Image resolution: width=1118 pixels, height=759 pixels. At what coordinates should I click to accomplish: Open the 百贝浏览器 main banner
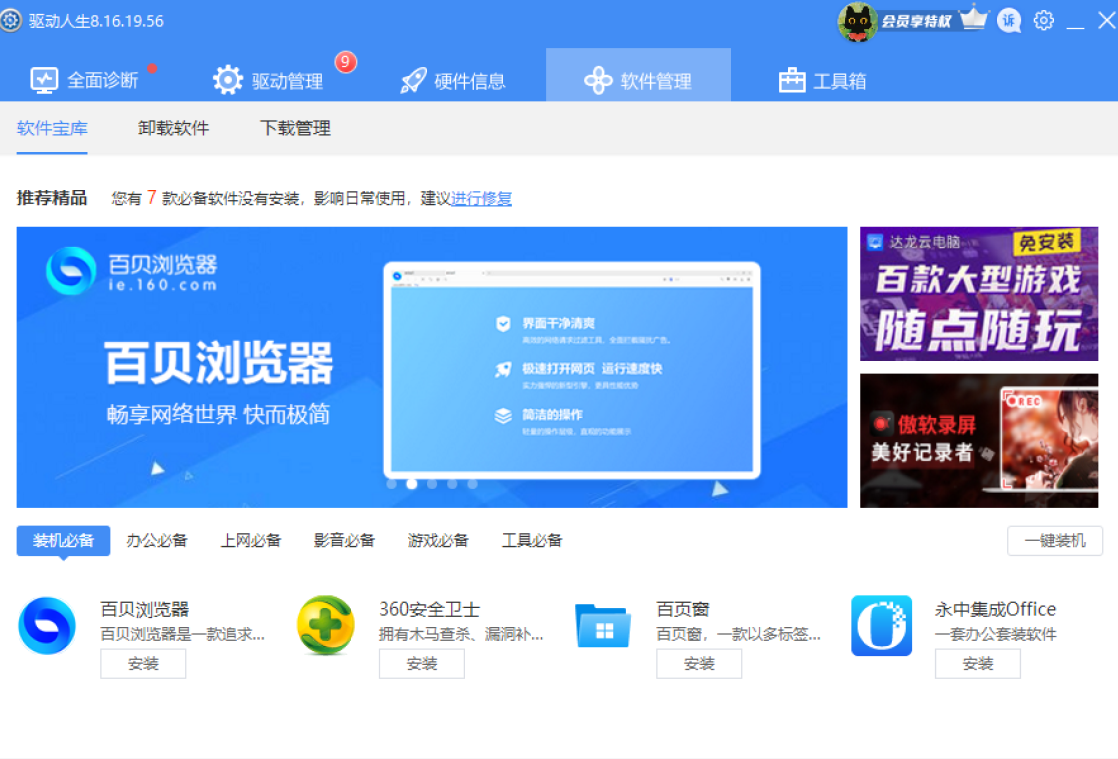[x=432, y=367]
